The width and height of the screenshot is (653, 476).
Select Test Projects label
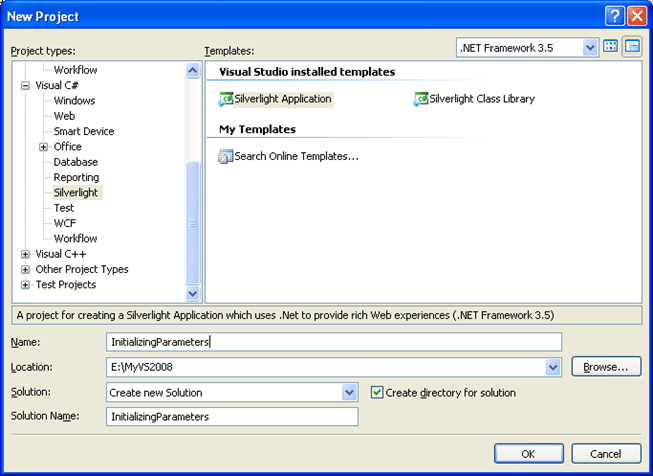[66, 285]
